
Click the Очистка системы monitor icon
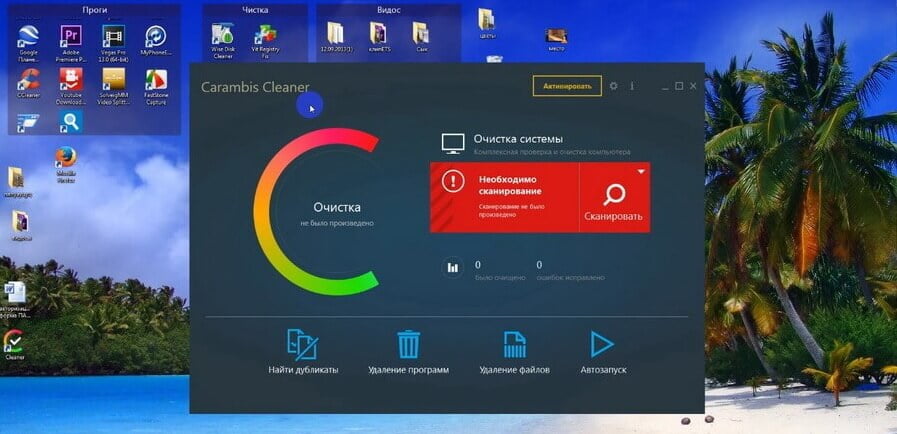coord(453,144)
